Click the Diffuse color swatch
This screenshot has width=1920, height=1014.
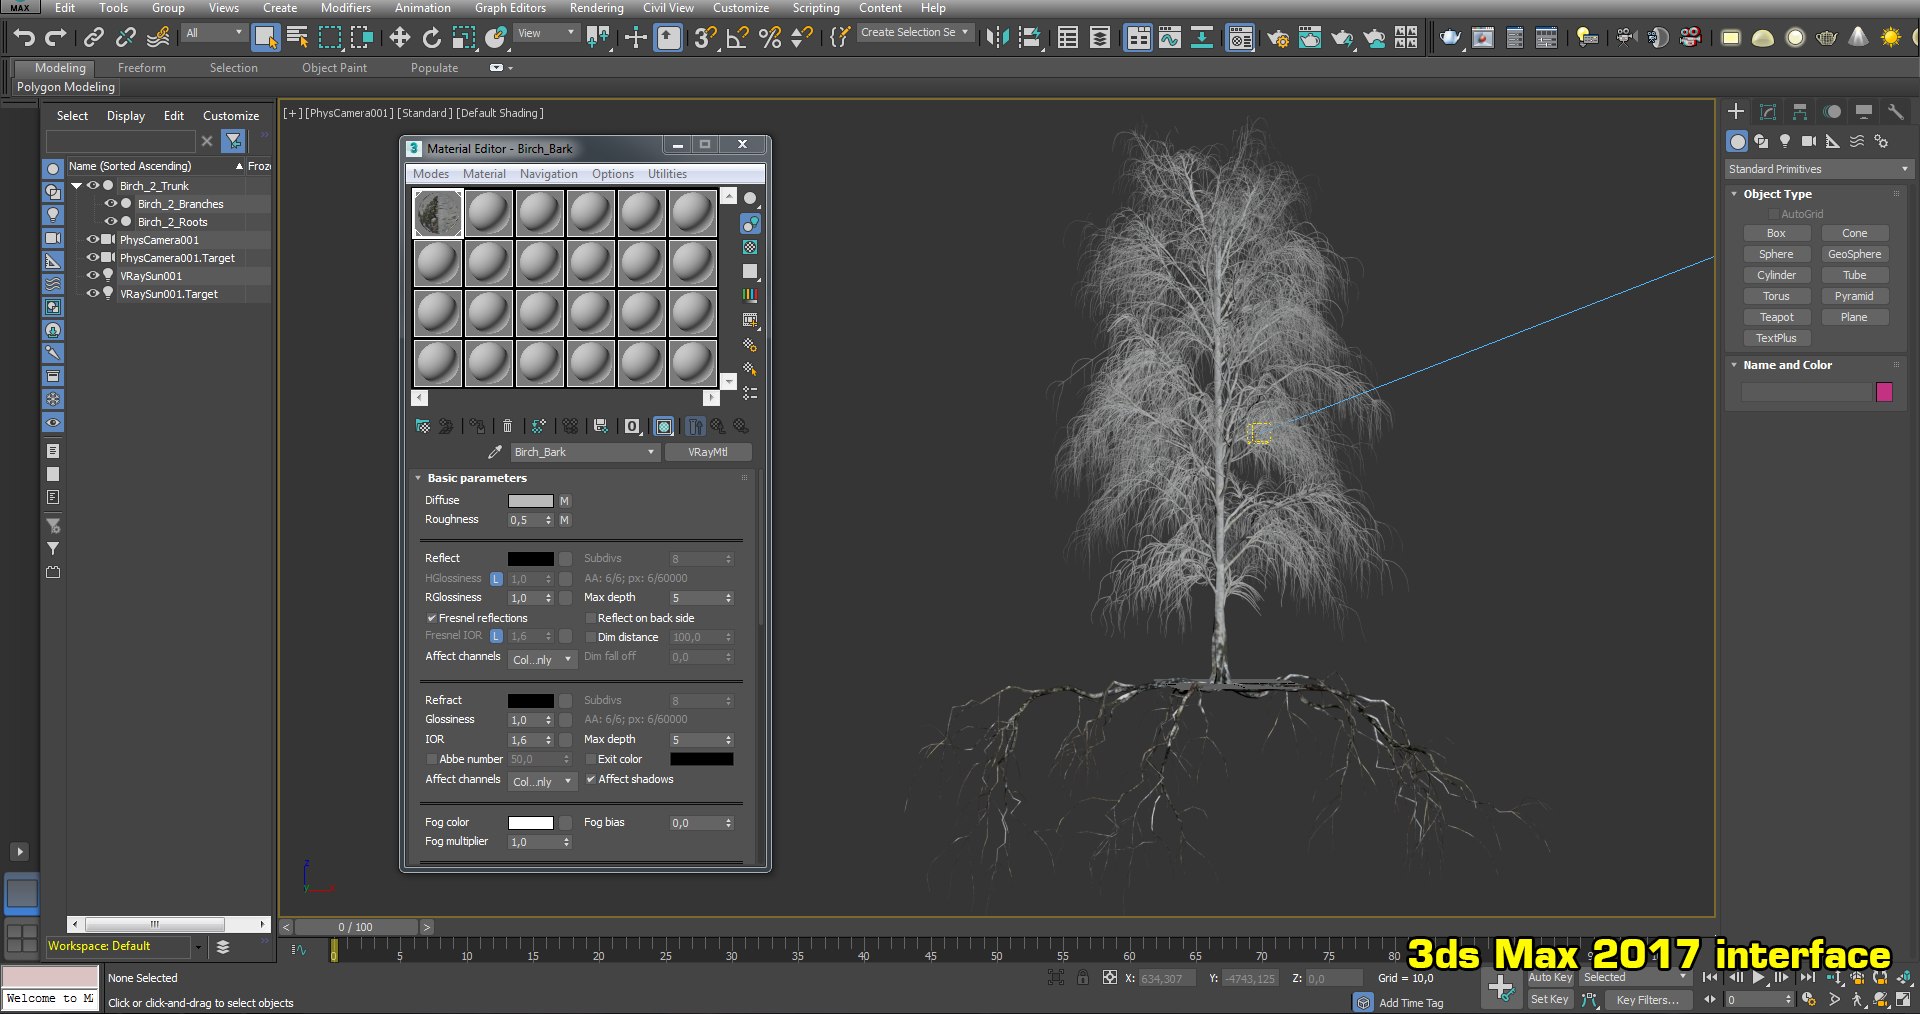(530, 501)
